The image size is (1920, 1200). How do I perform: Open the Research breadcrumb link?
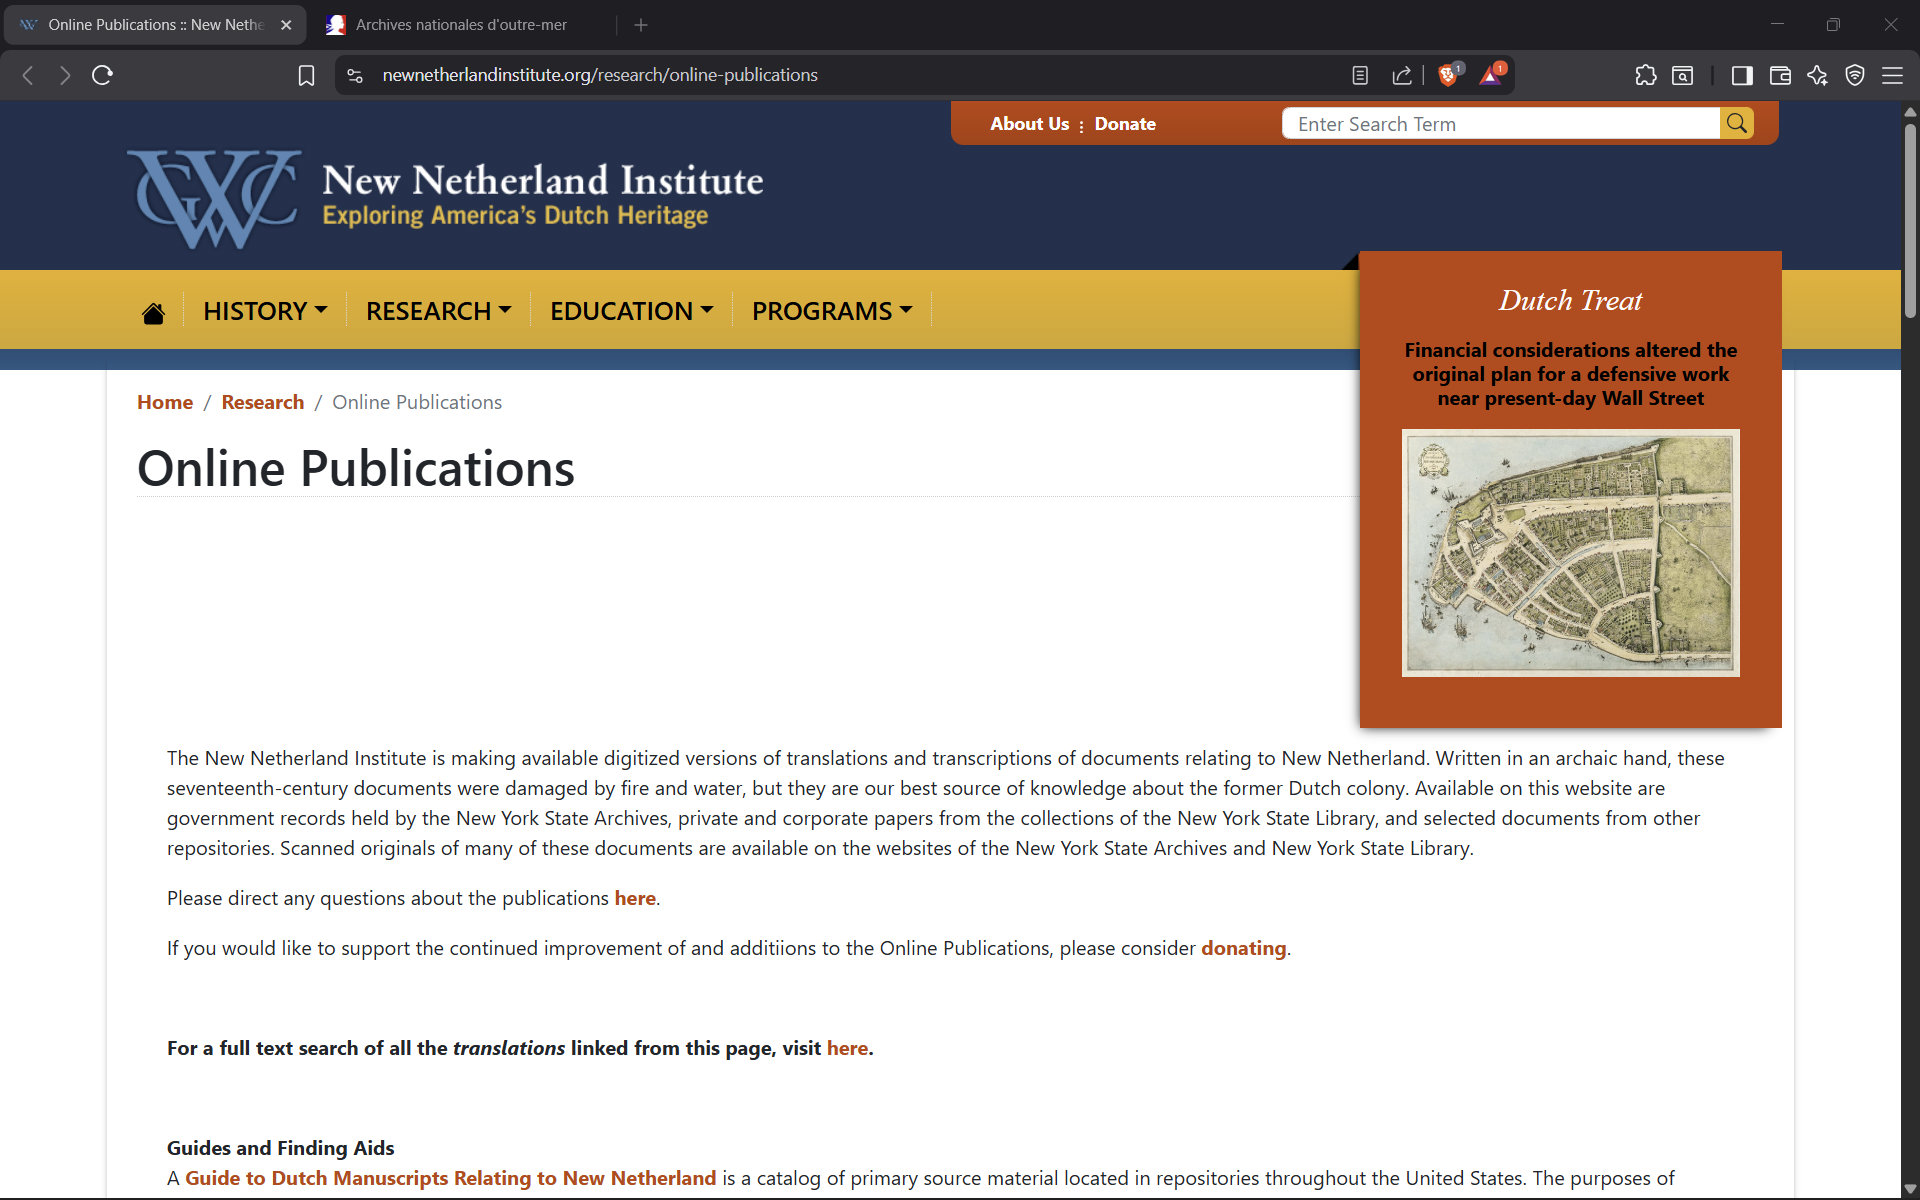pyautogui.click(x=262, y=402)
